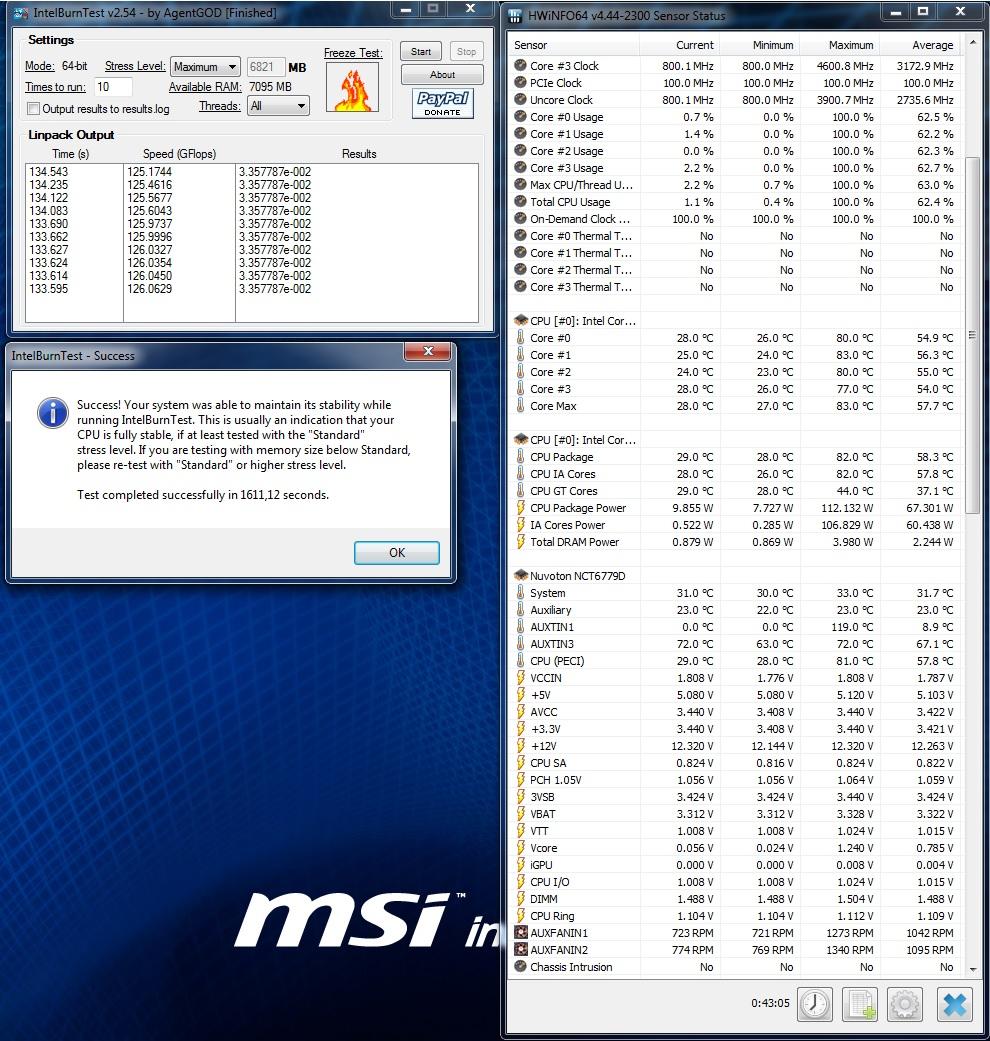Click the fan icon beside AUXFANIN2
990x1041 pixels.
521,950
